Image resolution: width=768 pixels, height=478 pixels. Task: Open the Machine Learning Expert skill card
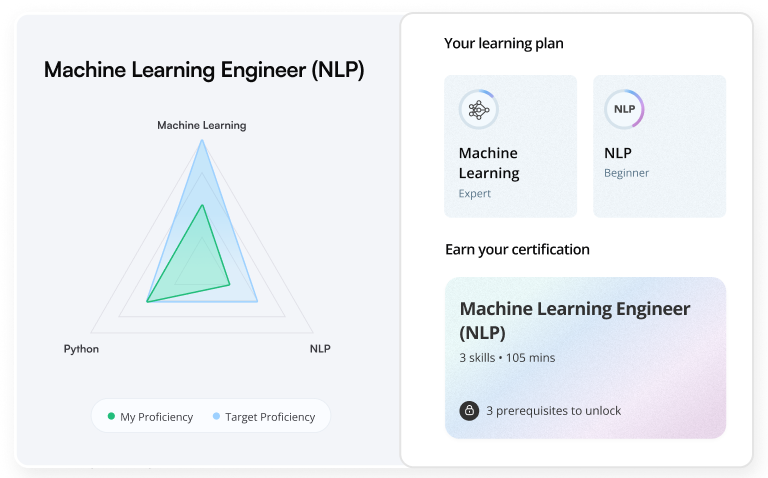(x=510, y=146)
